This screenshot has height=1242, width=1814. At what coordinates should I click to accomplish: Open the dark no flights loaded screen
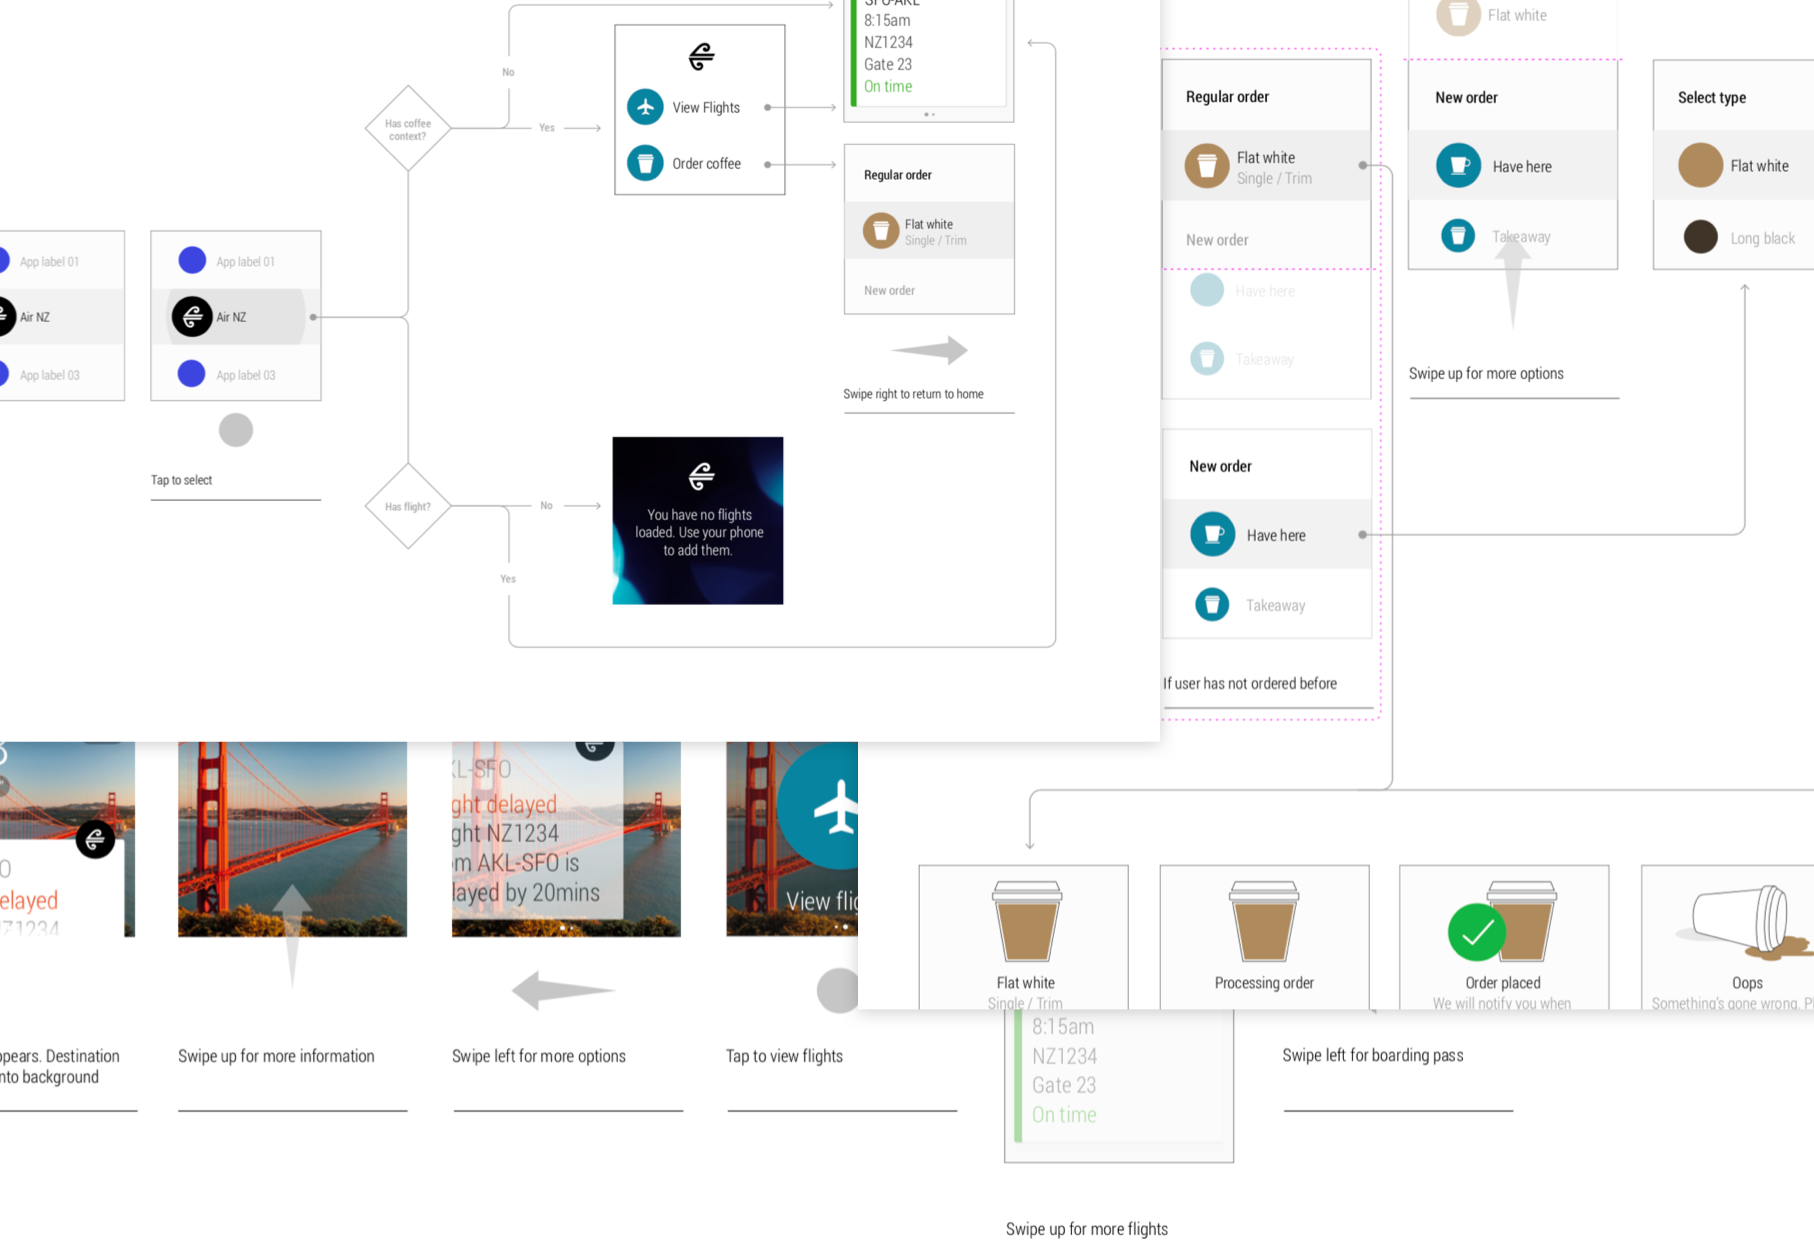pos(698,520)
